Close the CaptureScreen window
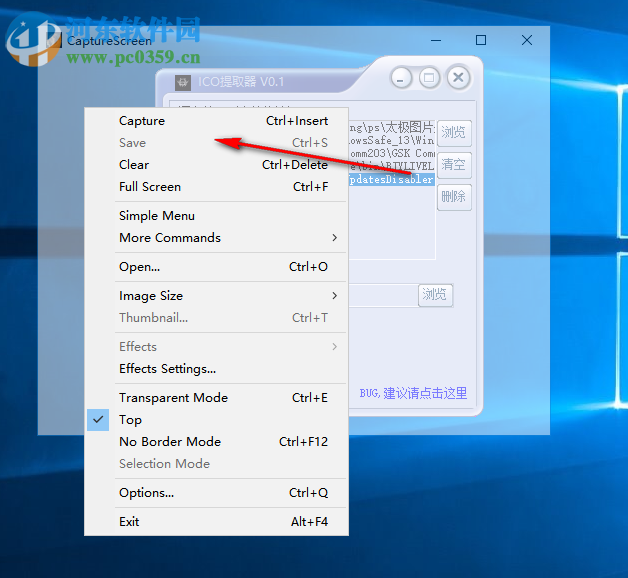The width and height of the screenshot is (628, 578). pyautogui.click(x=527, y=40)
